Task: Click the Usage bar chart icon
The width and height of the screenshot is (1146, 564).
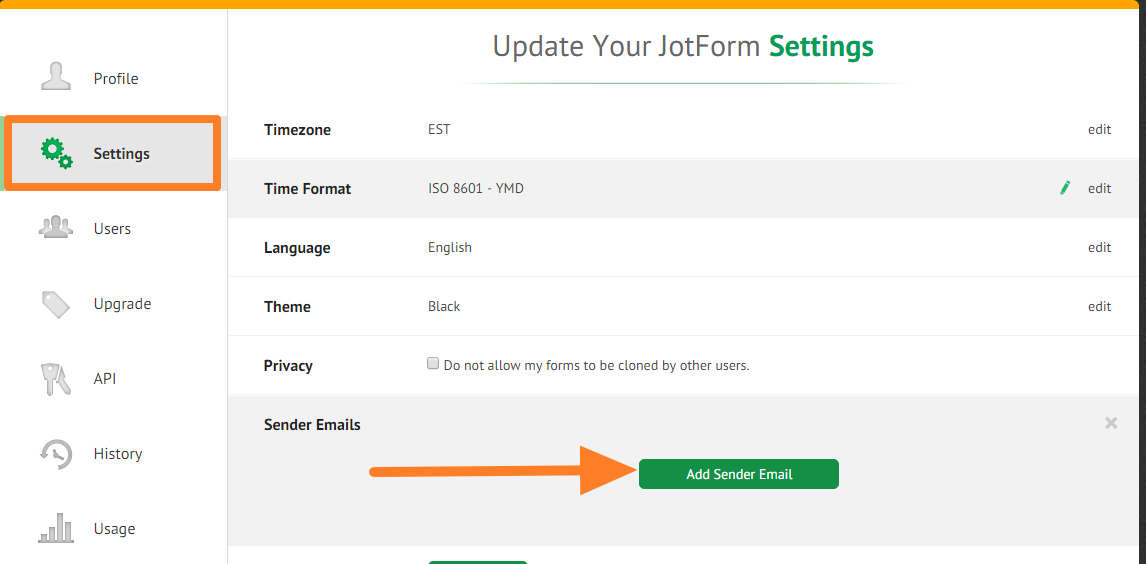Action: [x=56, y=528]
